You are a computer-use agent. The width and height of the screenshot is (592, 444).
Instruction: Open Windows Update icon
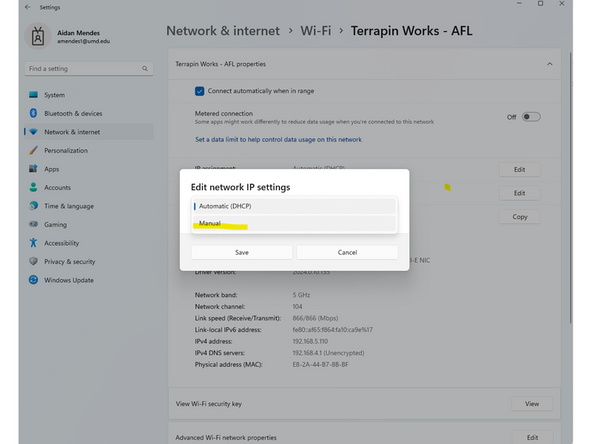pos(33,280)
